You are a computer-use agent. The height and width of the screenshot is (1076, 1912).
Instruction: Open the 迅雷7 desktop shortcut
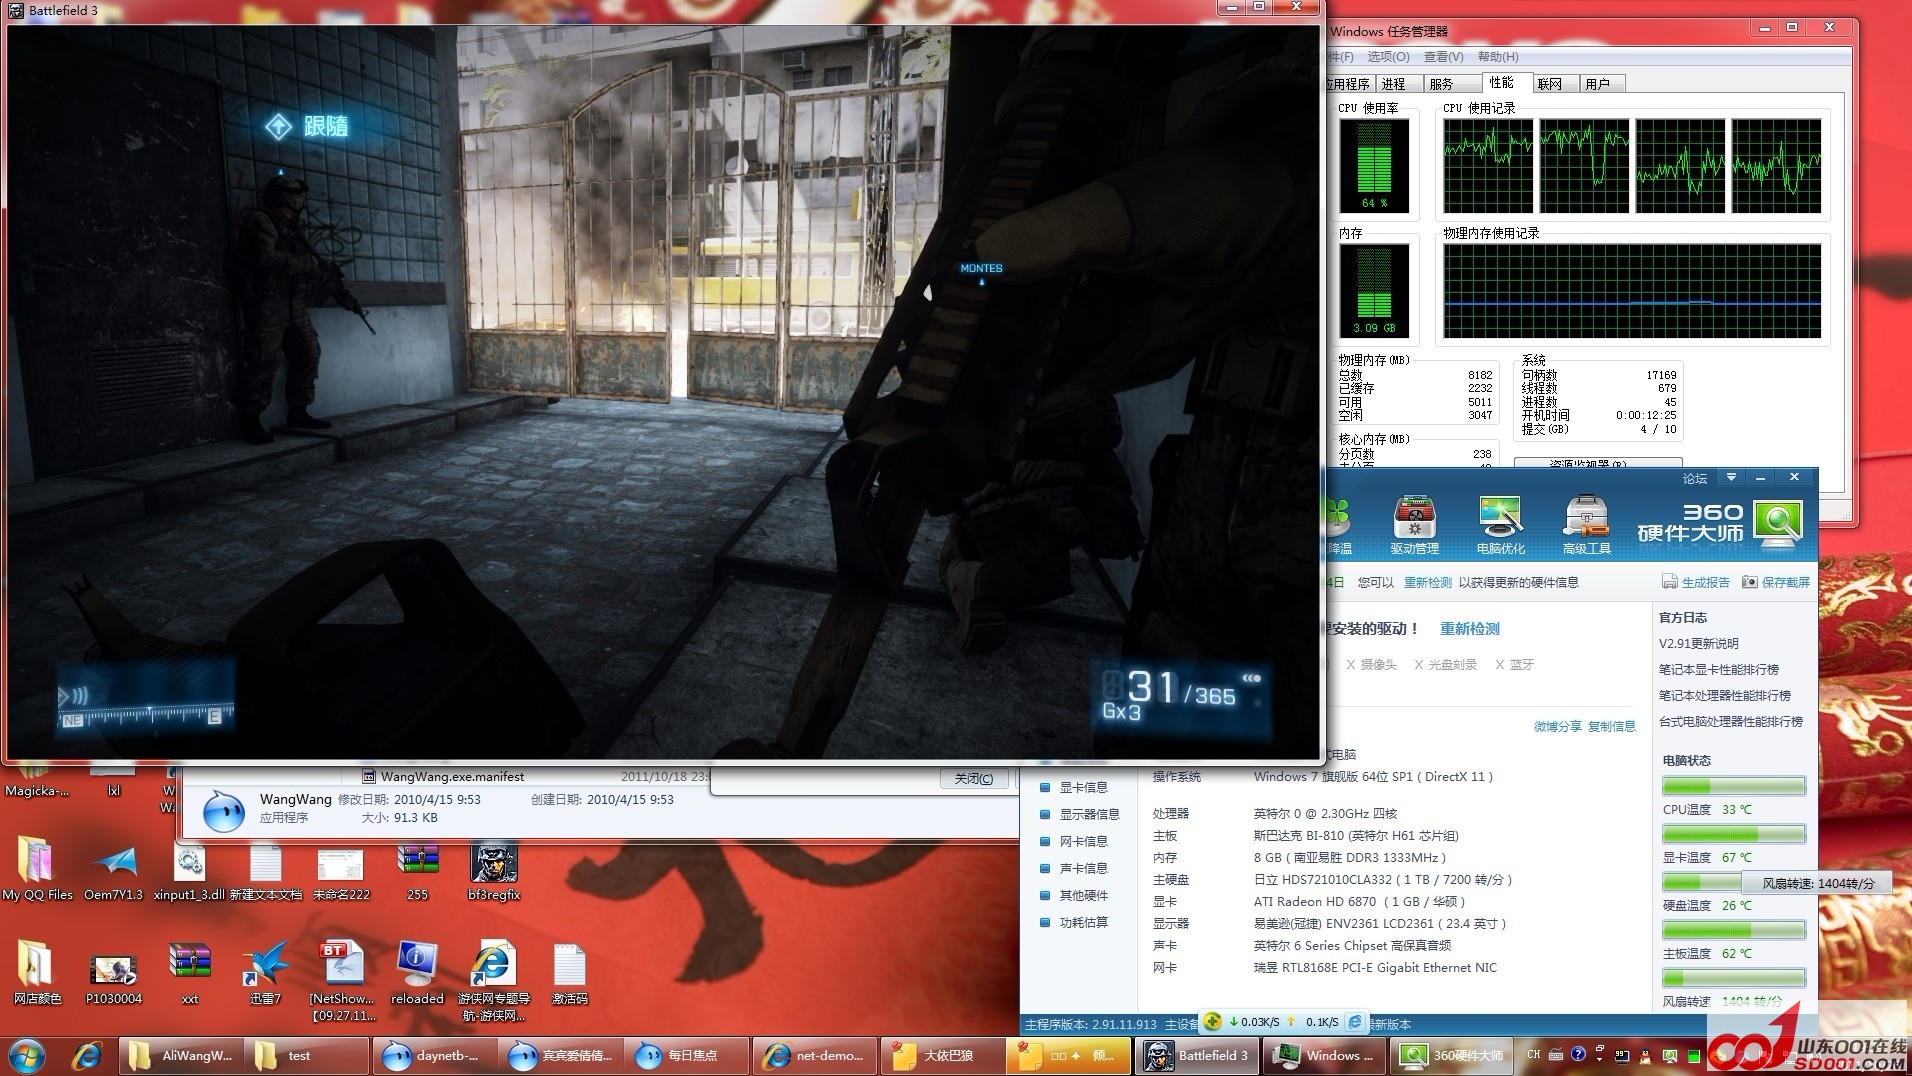pyautogui.click(x=265, y=969)
